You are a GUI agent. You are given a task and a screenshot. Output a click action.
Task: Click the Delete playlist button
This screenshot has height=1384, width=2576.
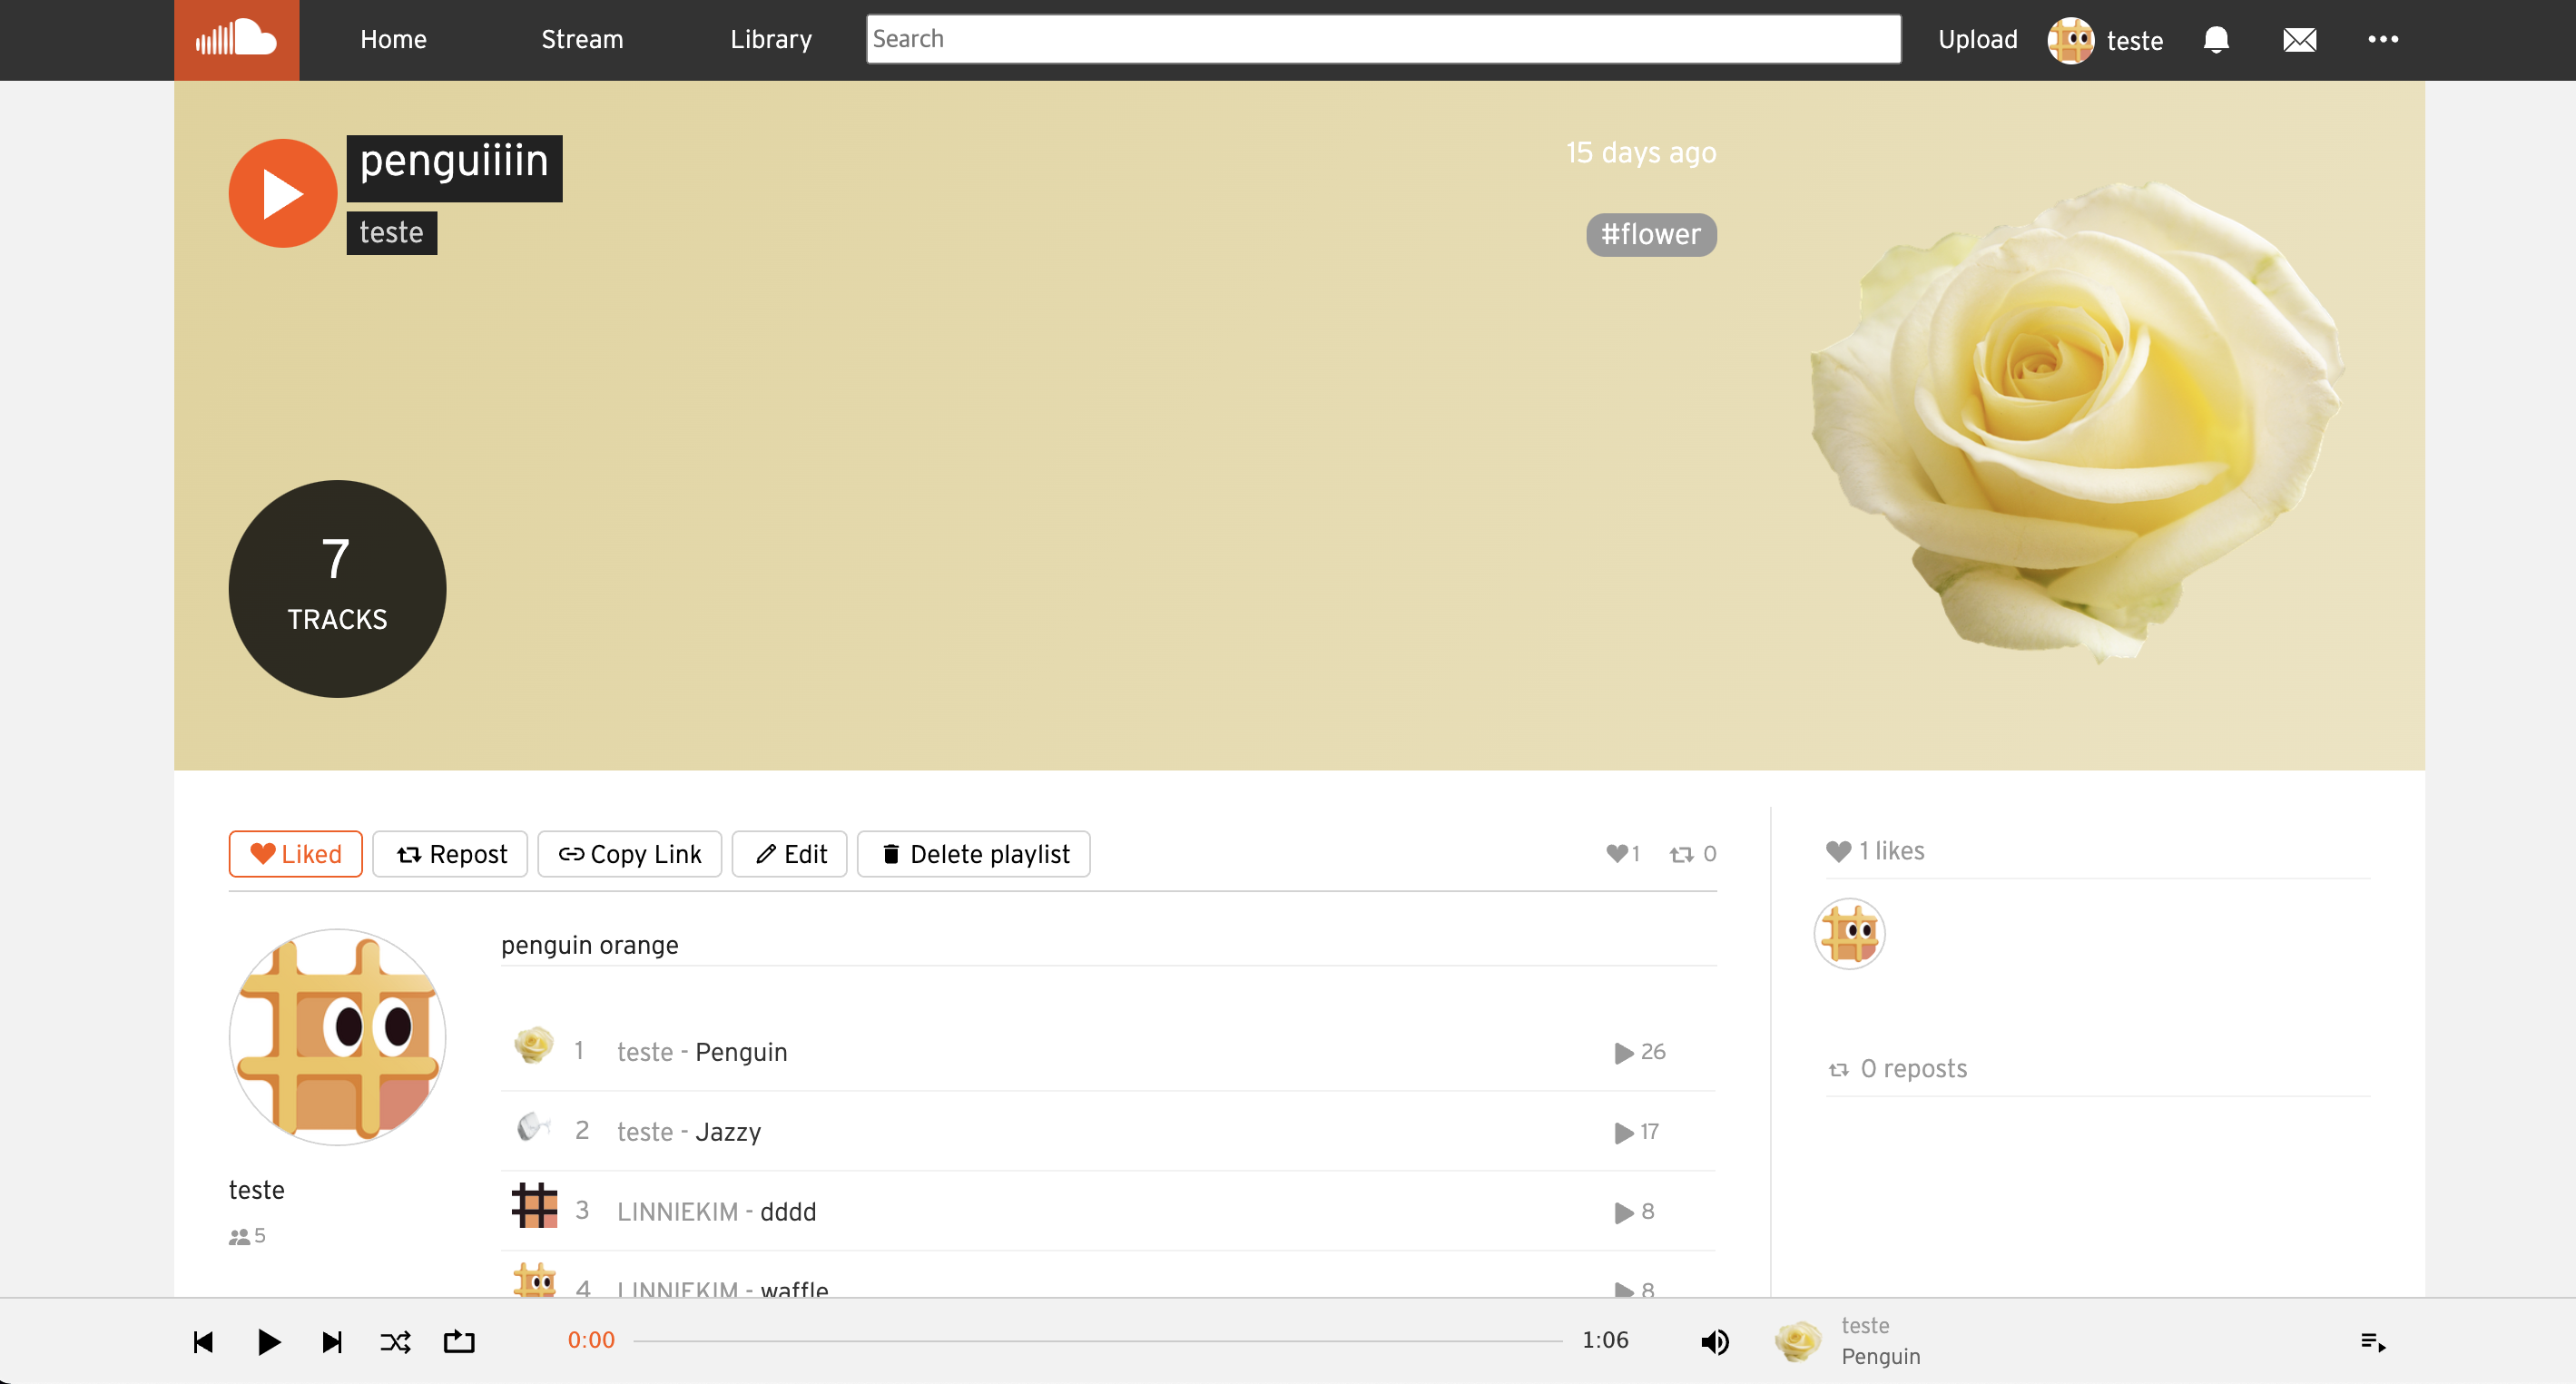point(973,853)
